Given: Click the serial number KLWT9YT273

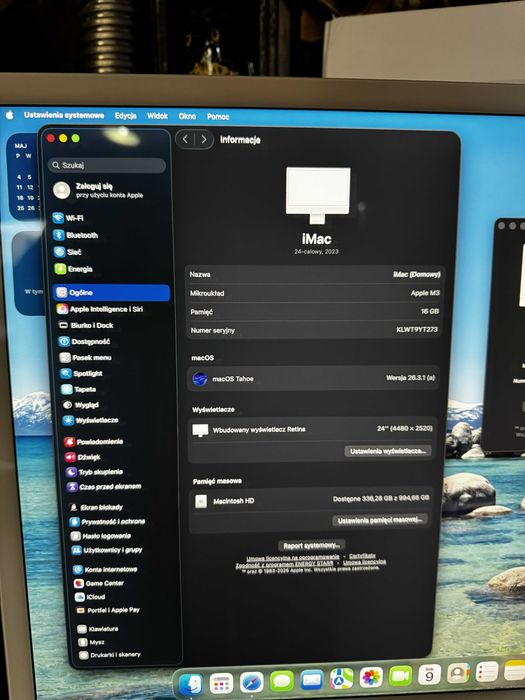Looking at the screenshot, I should [x=417, y=329].
